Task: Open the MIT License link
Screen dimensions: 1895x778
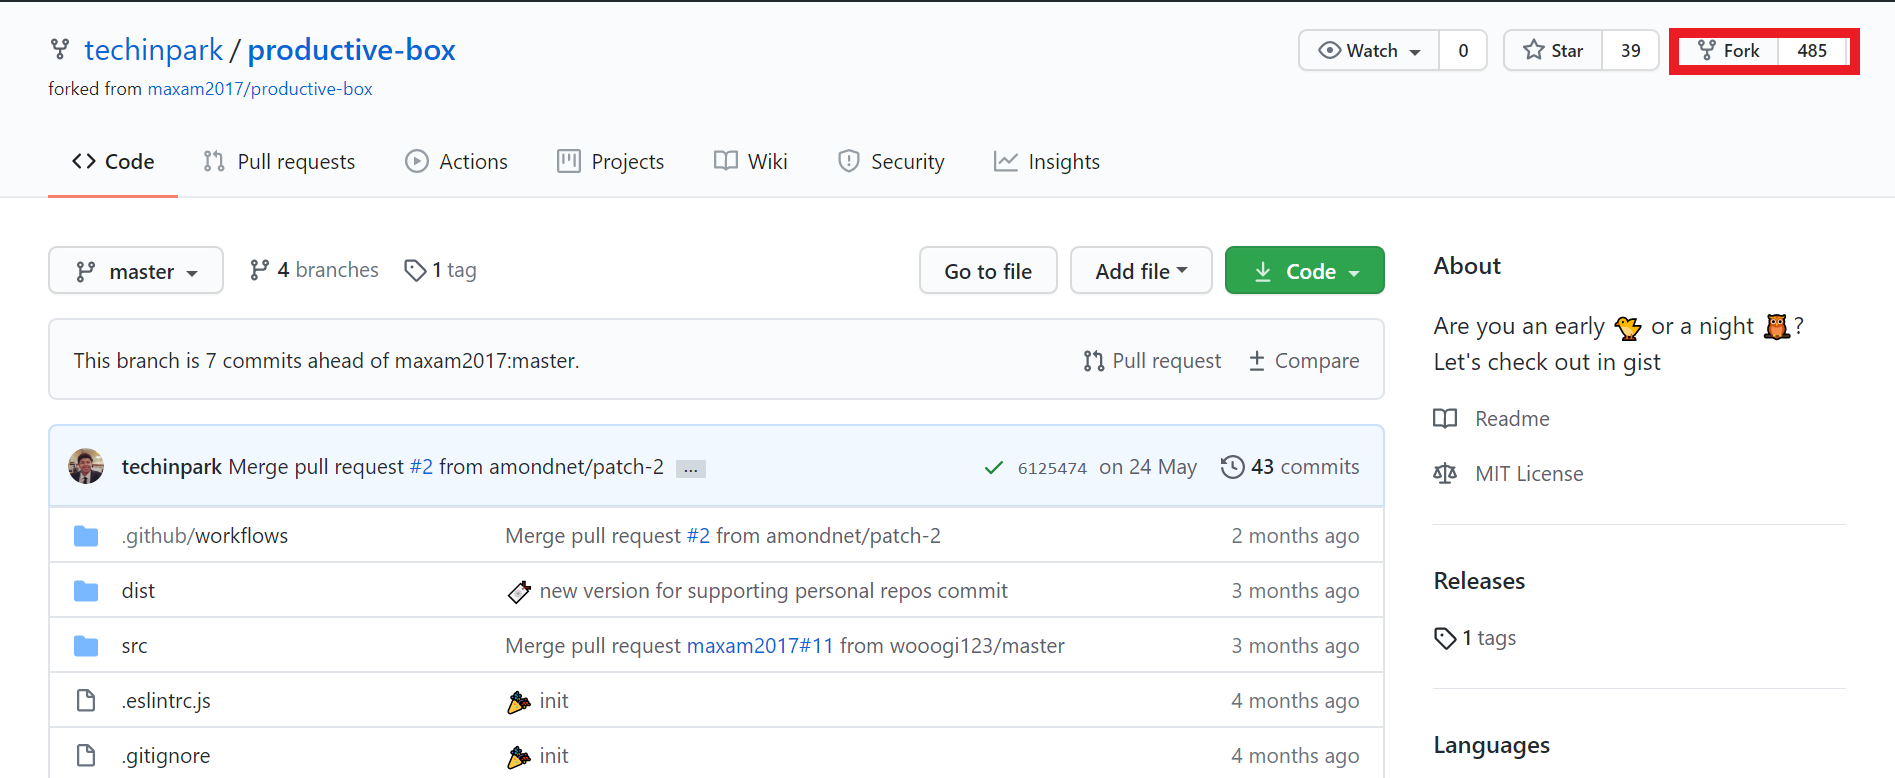Action: 1529,474
